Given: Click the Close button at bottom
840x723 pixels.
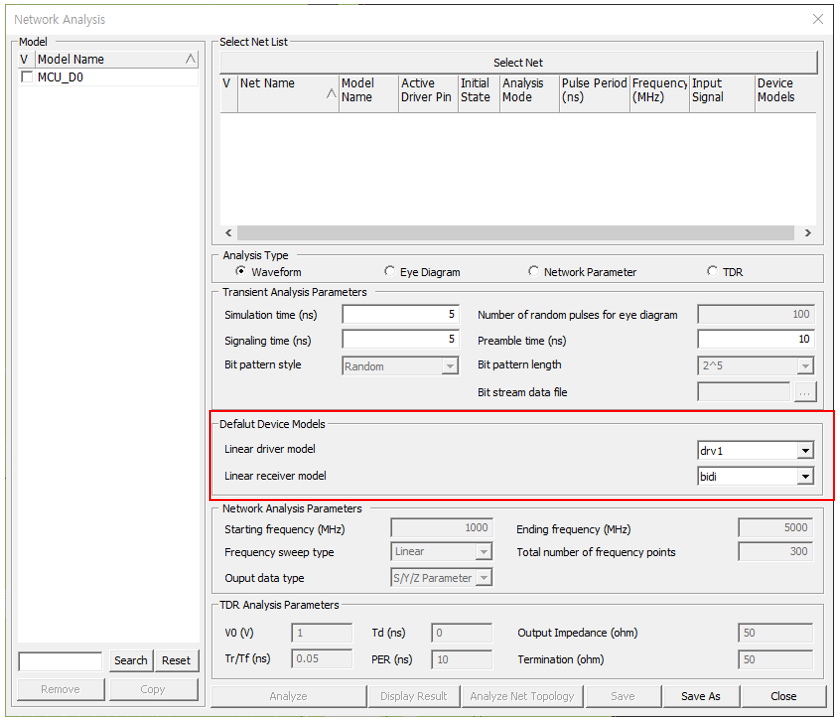Looking at the screenshot, I should click(783, 696).
